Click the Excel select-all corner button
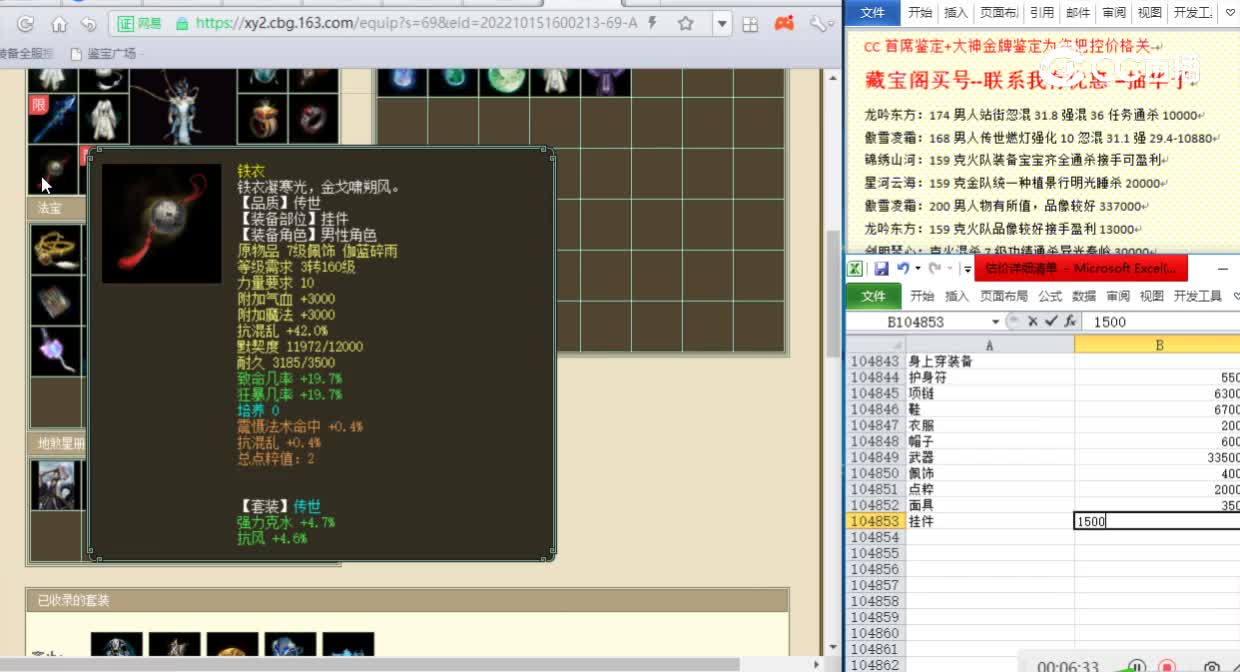 coord(875,345)
